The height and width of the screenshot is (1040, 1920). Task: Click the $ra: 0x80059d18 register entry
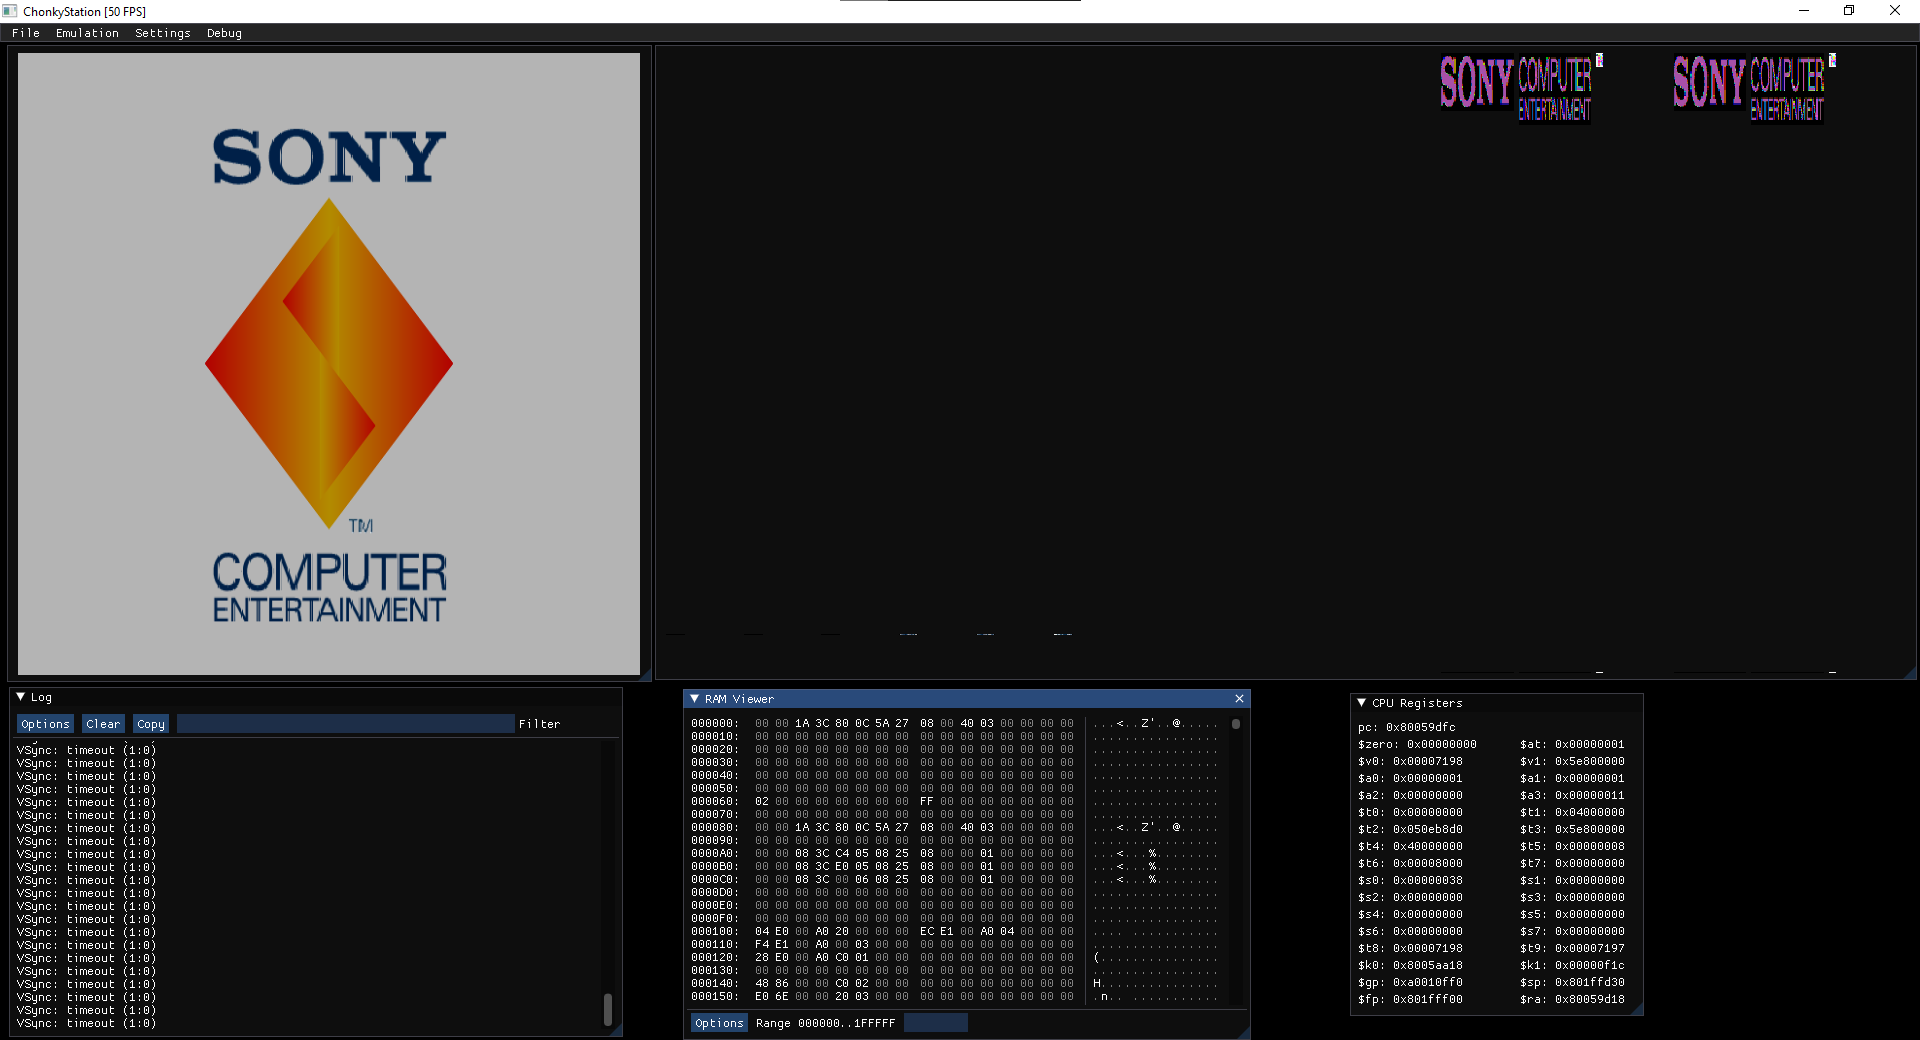point(1572,999)
